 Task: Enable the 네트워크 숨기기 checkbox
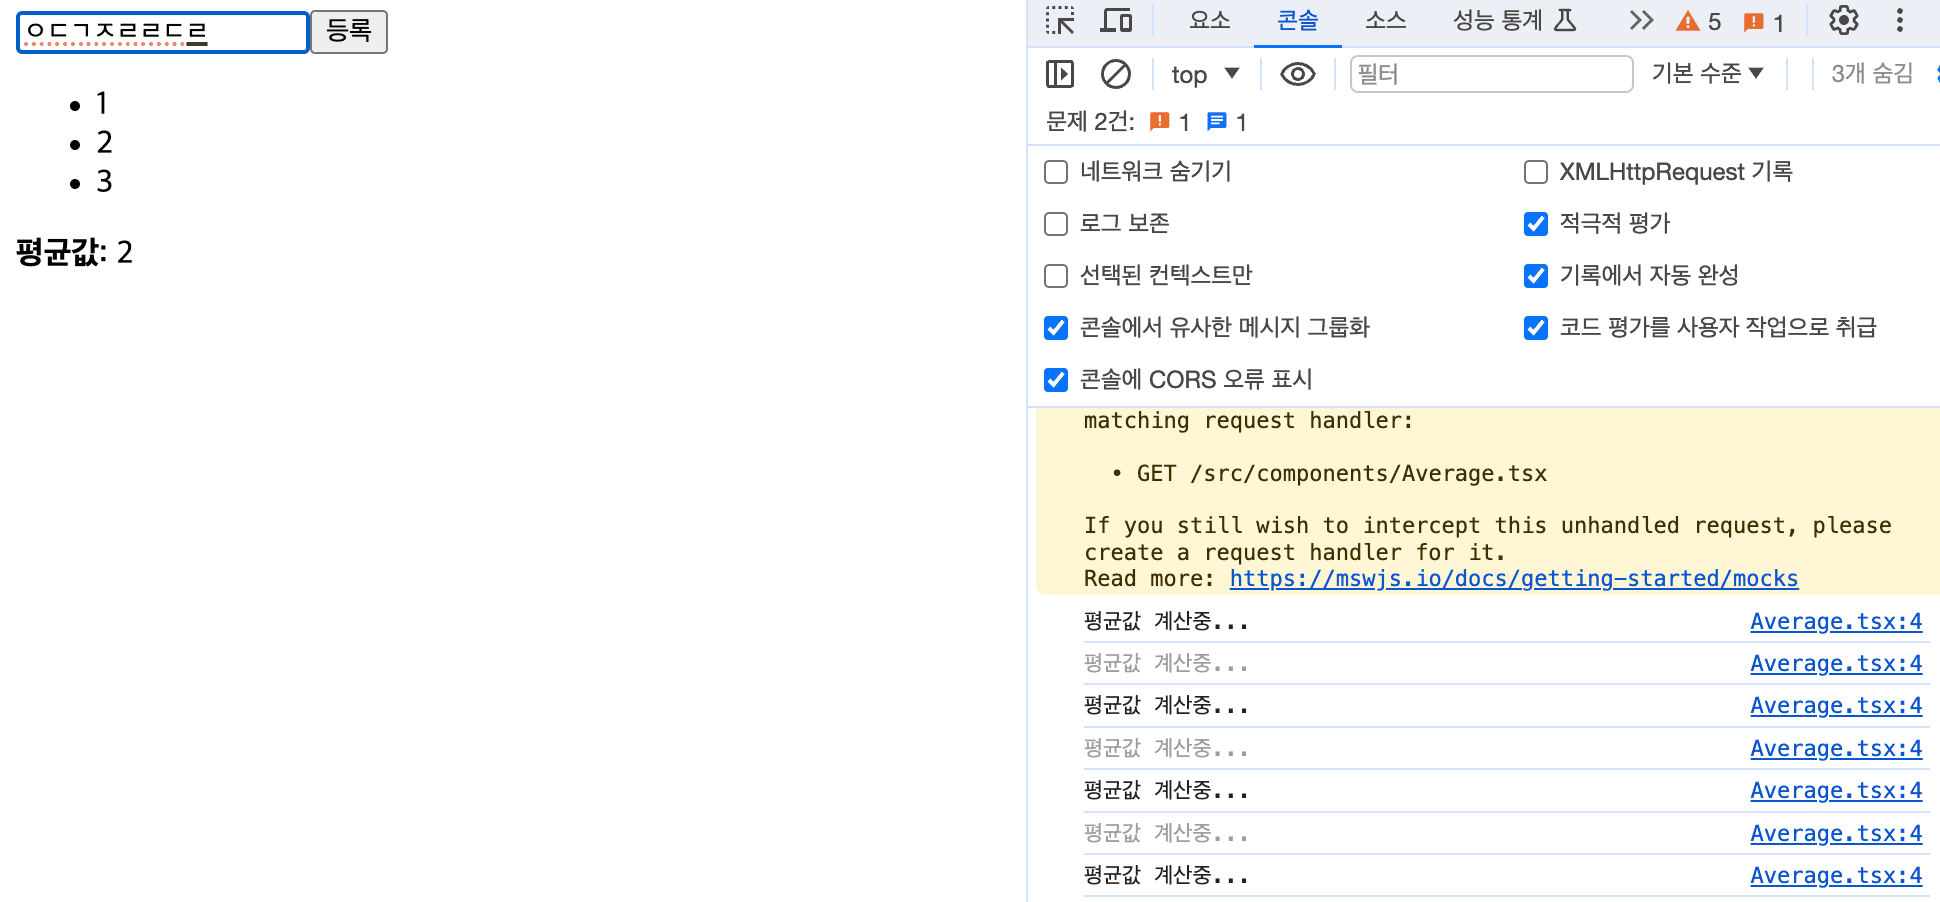tap(1056, 172)
